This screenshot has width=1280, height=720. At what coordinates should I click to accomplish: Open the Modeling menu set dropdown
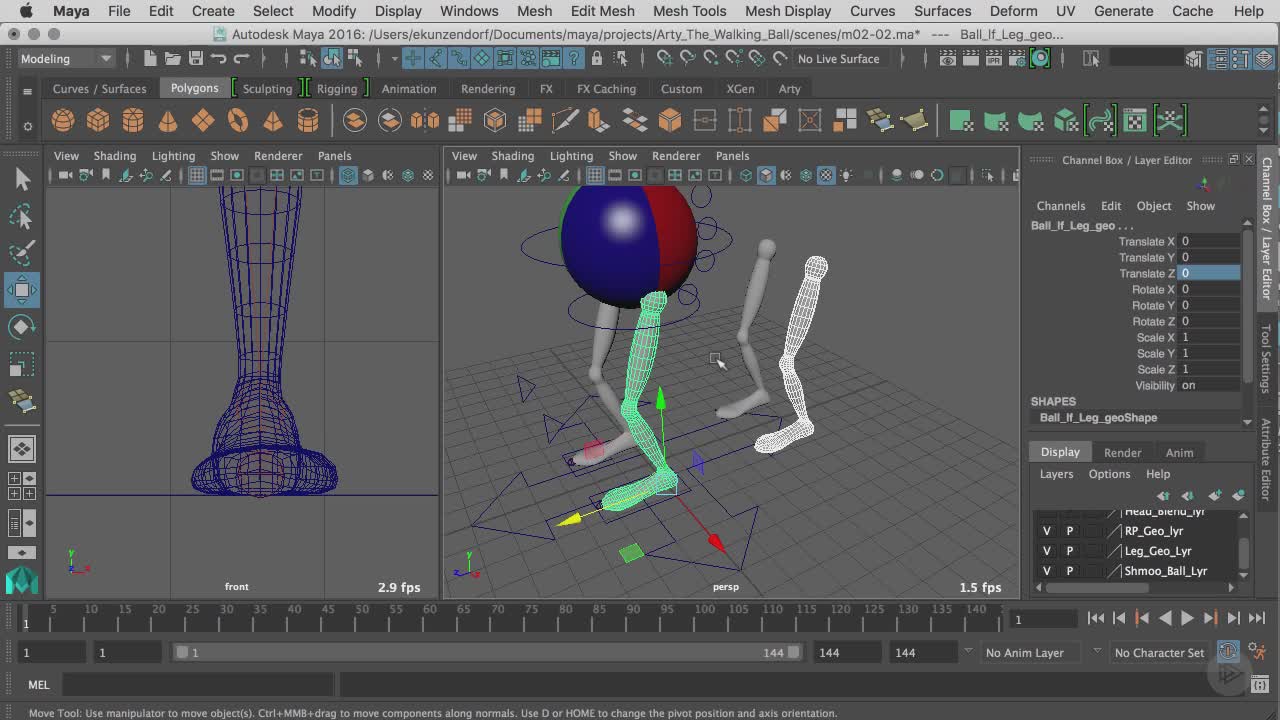click(x=66, y=58)
